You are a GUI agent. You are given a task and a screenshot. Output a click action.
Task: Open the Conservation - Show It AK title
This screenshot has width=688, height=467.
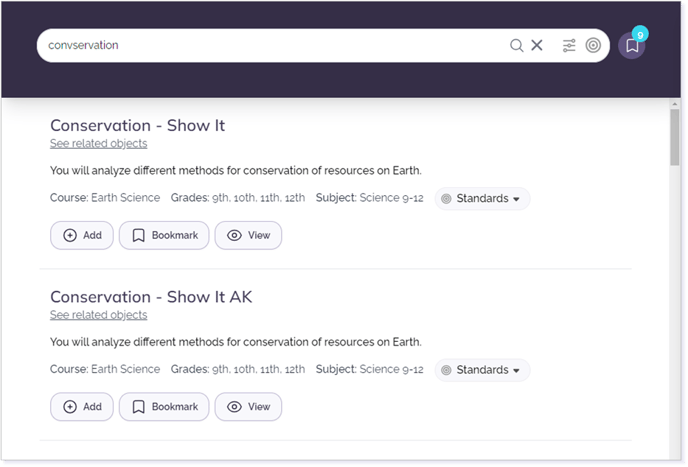[x=151, y=297]
